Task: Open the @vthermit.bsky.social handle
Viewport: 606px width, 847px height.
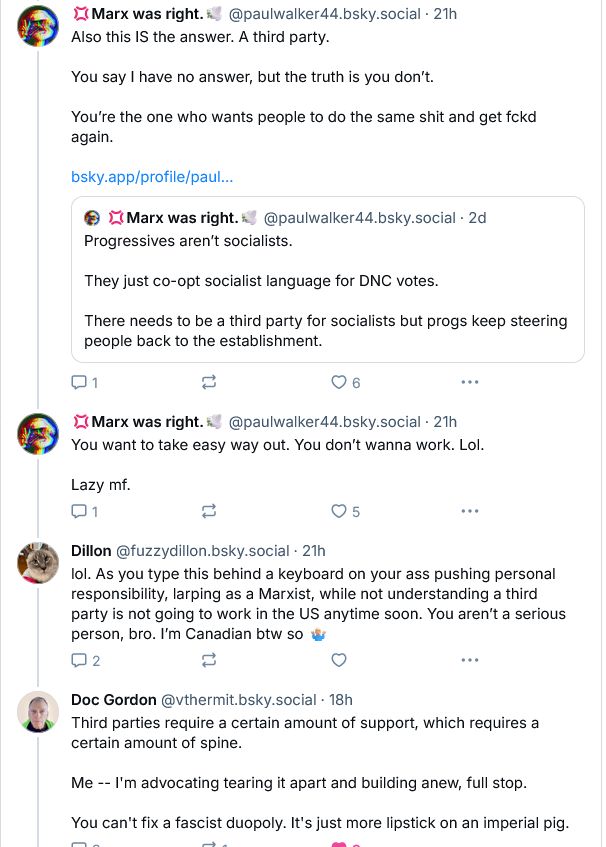Action: tap(238, 700)
